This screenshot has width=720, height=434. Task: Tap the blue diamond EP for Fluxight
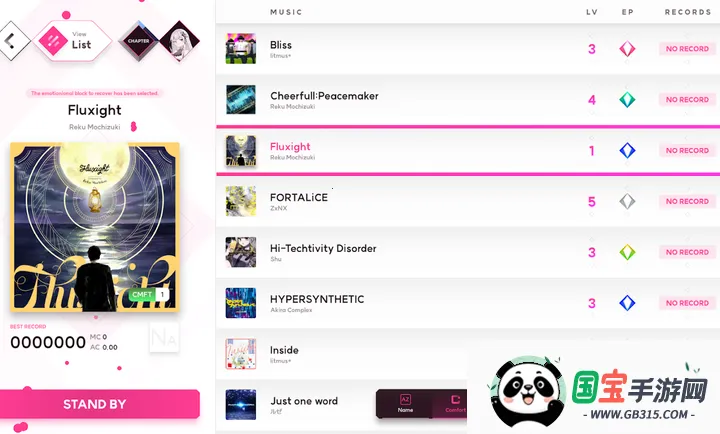click(627, 151)
